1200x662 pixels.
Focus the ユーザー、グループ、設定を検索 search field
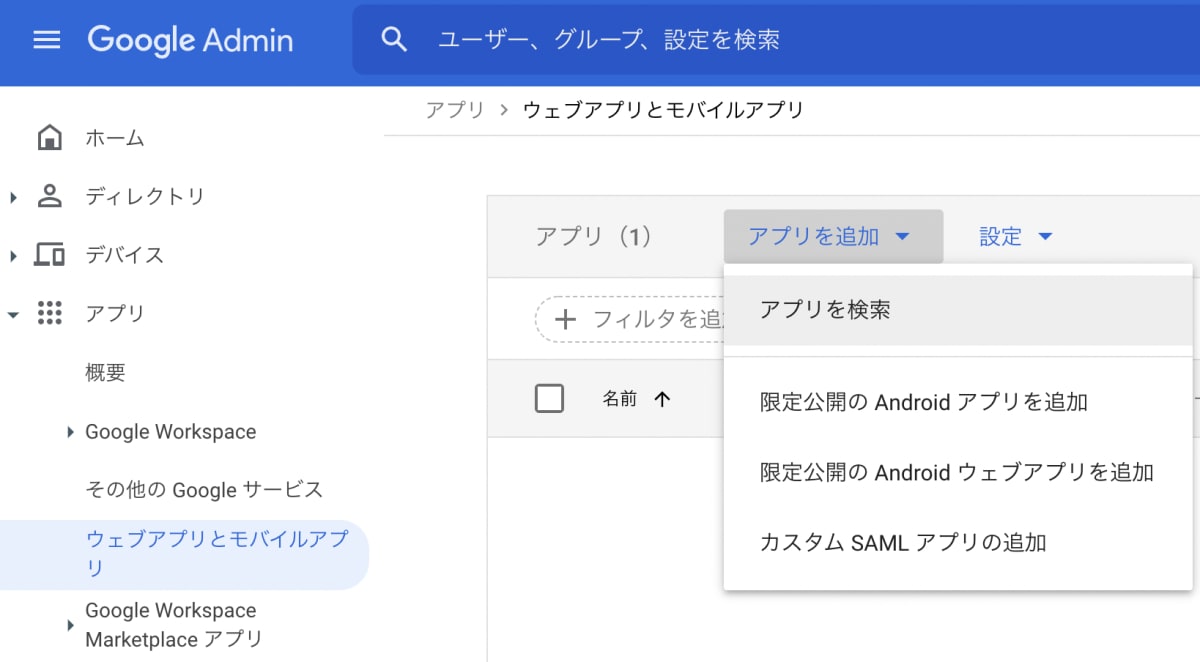(776, 40)
